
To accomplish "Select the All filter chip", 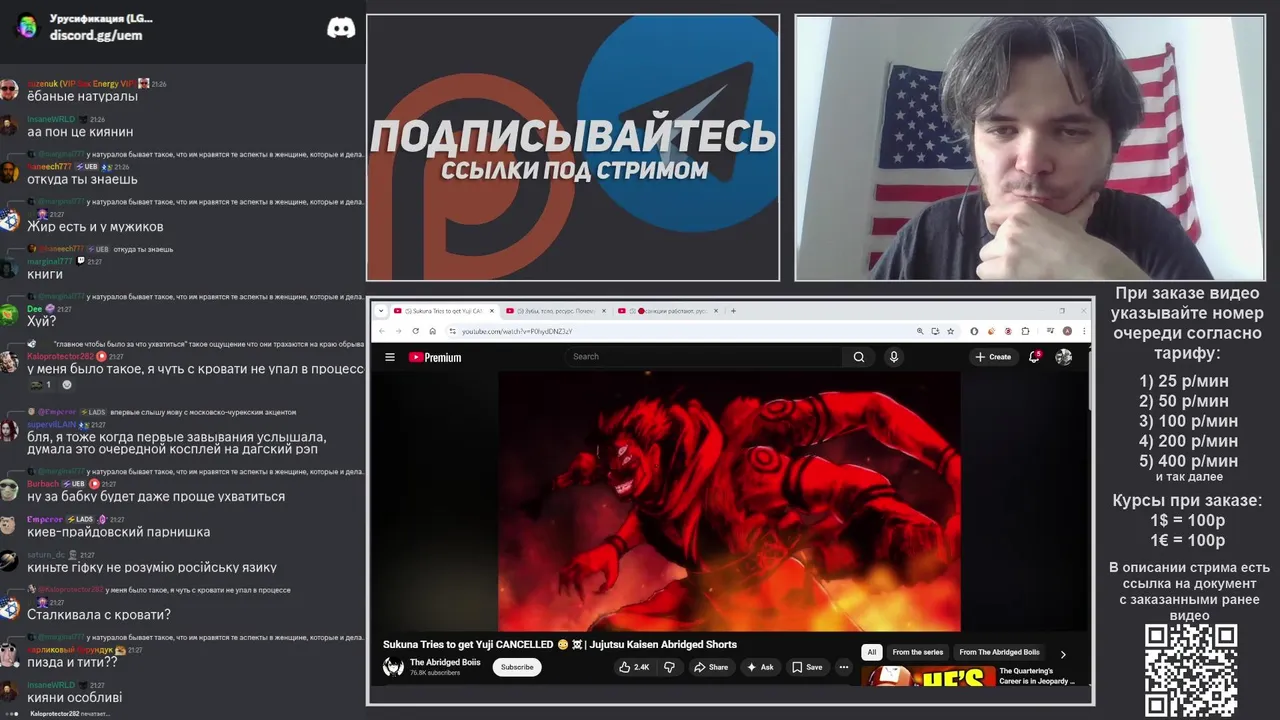I will point(872,652).
